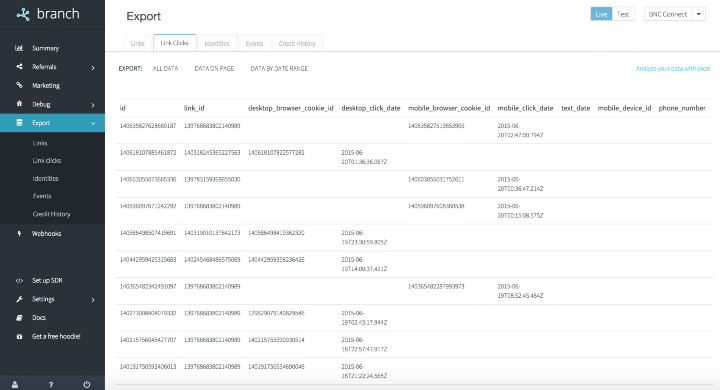Click the Referrals share icon
The height and width of the screenshot is (390, 720).
point(19,67)
